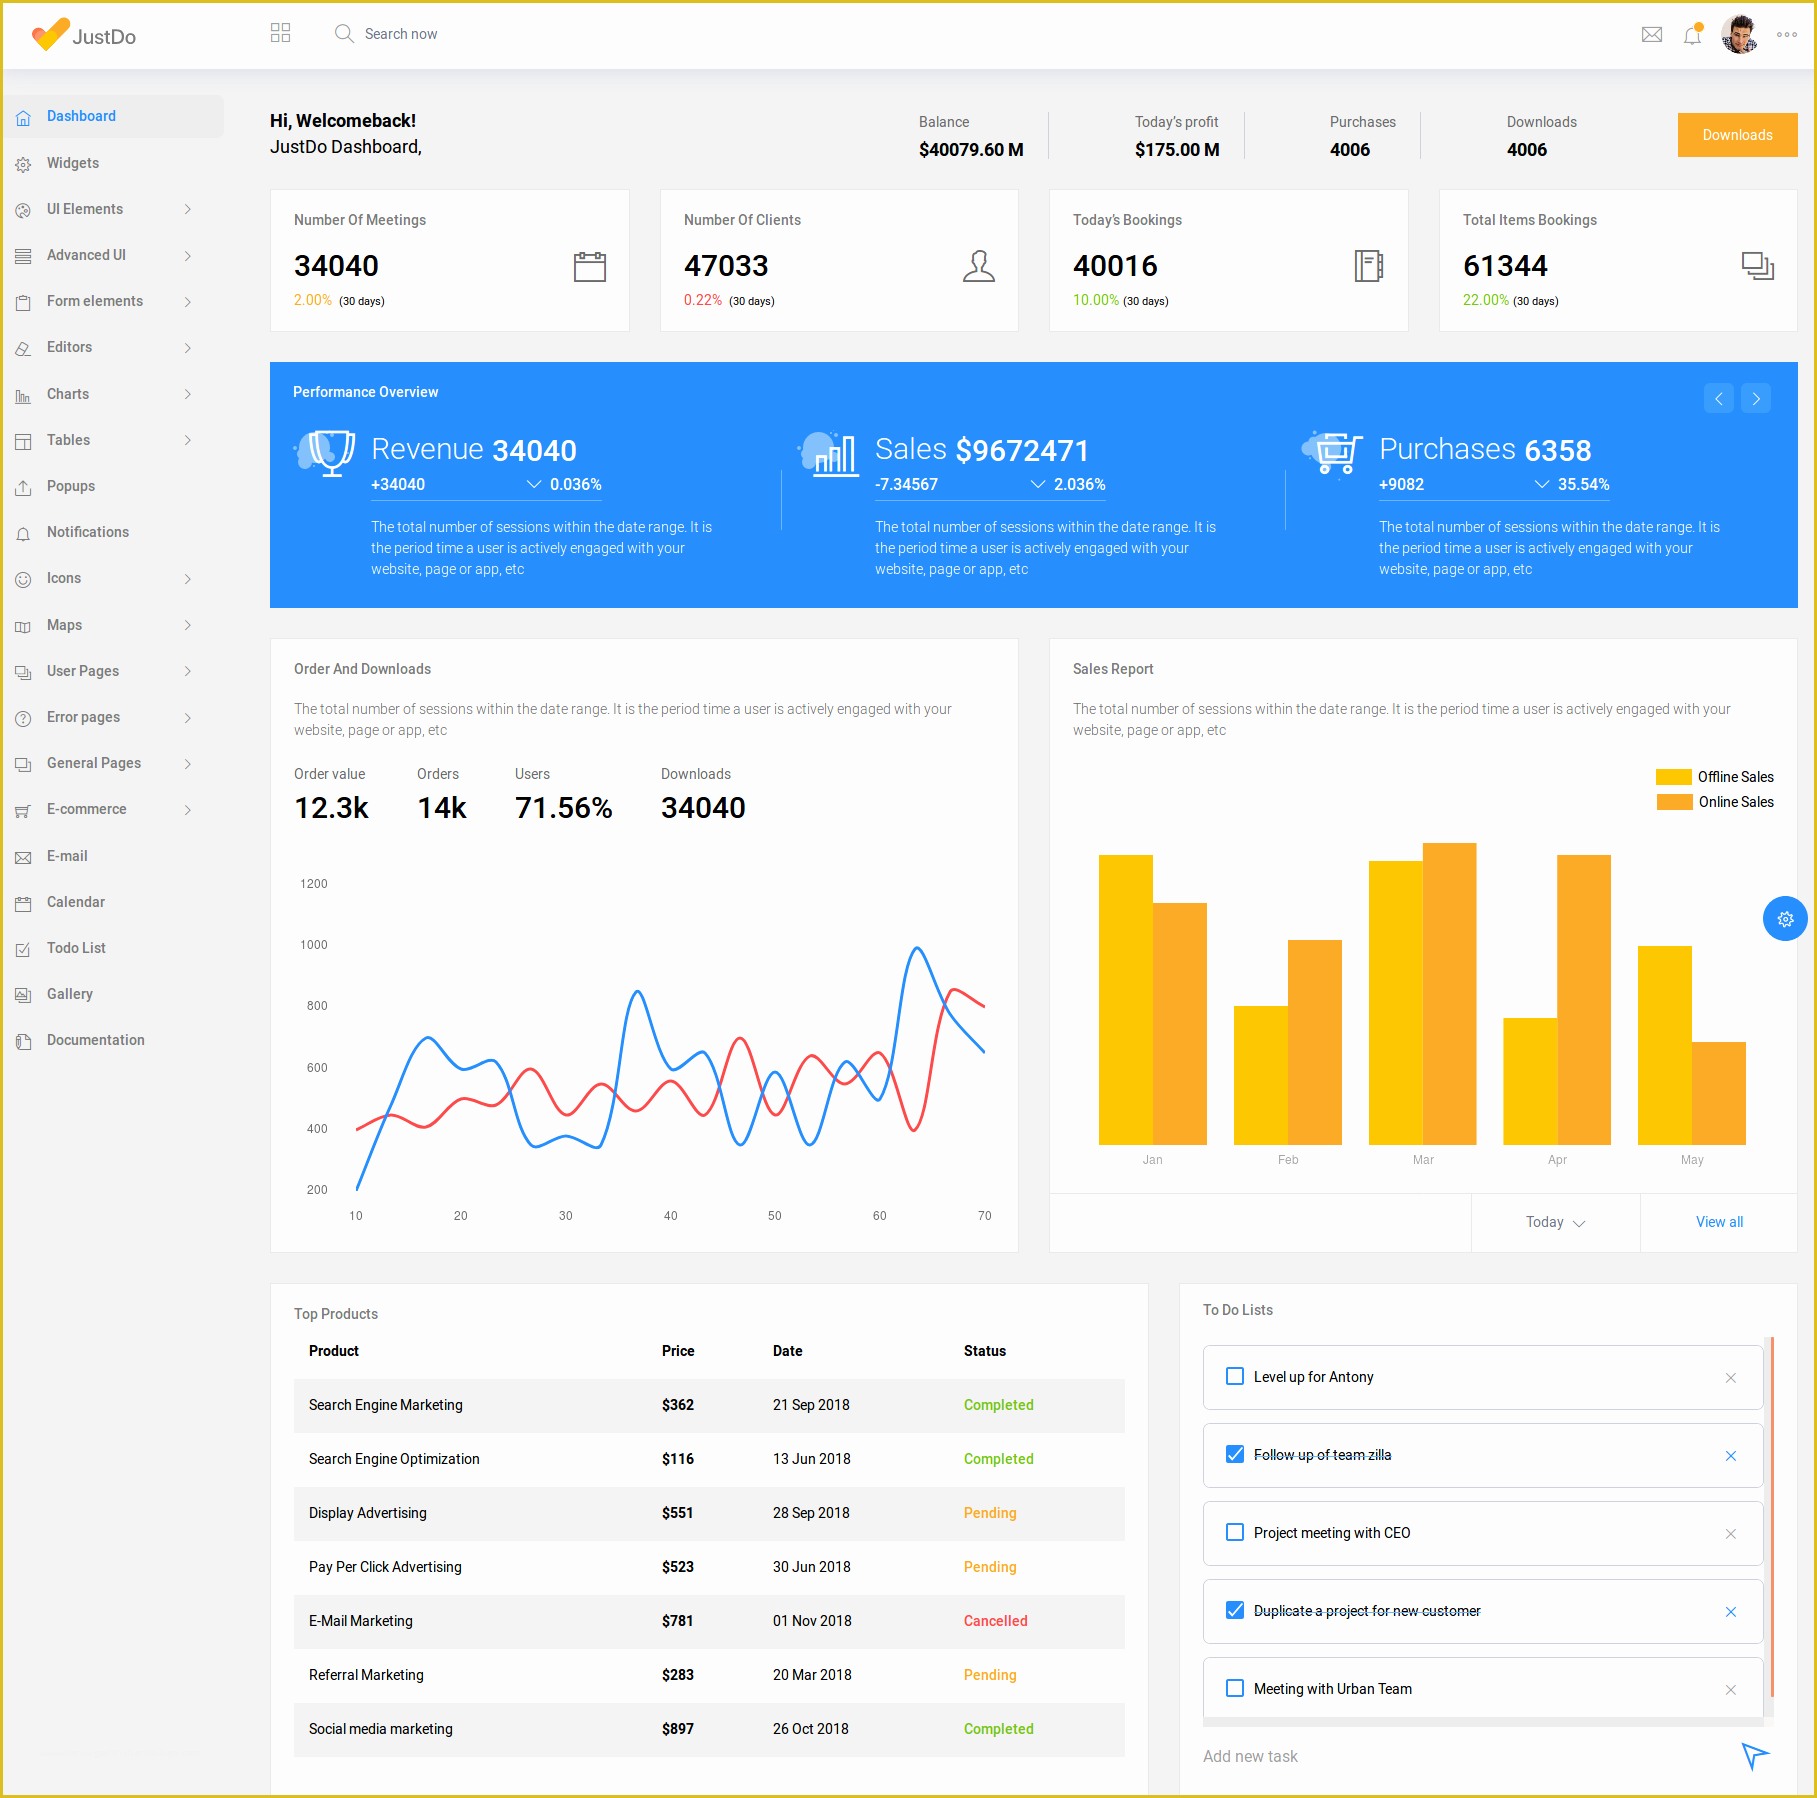Toggle Online Sales legend in Sales Report

(x=1714, y=802)
